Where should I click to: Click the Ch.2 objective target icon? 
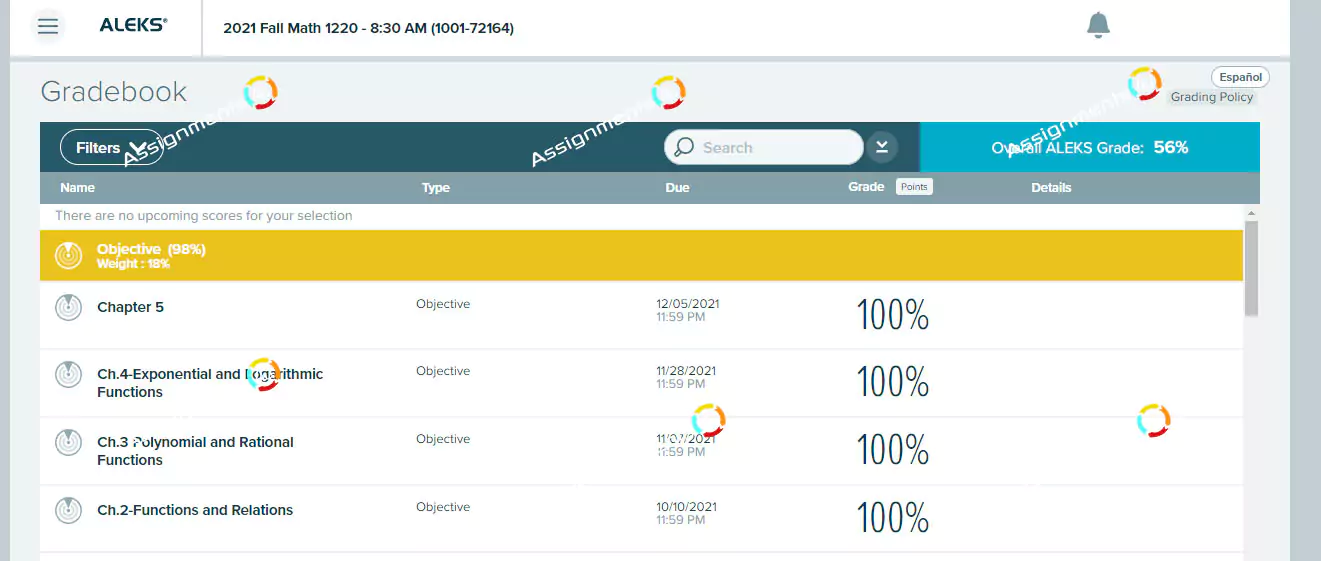tap(68, 510)
